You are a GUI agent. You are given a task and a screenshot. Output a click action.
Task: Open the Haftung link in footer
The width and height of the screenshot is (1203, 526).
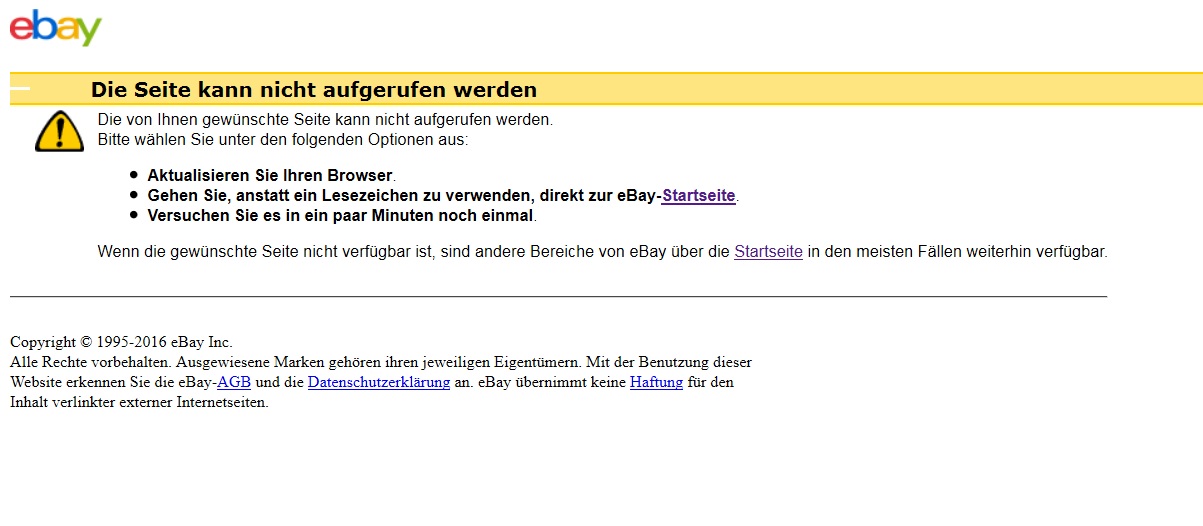[x=656, y=382]
